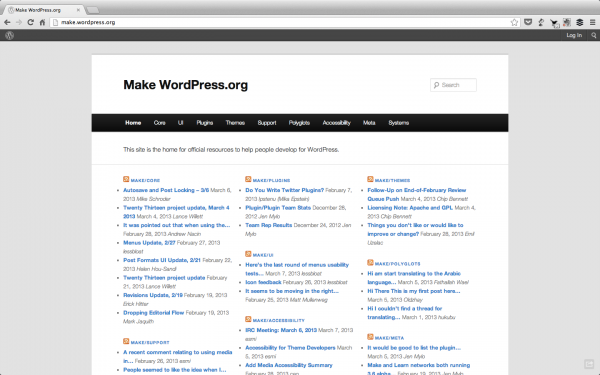Screen dimensions: 600x375
Task: Go to the Core navigation item
Action: [160, 123]
